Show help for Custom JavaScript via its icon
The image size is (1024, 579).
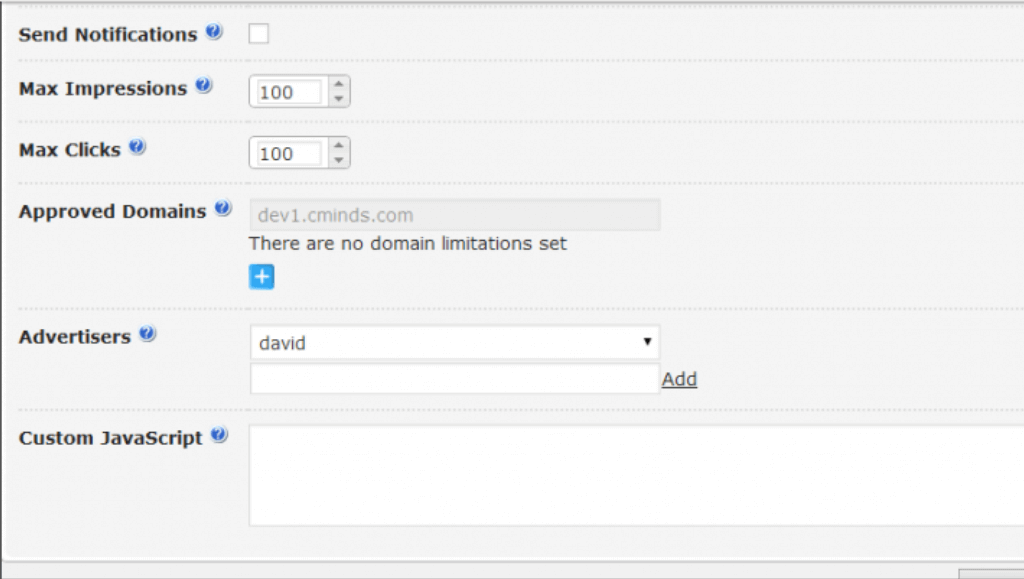point(219,436)
